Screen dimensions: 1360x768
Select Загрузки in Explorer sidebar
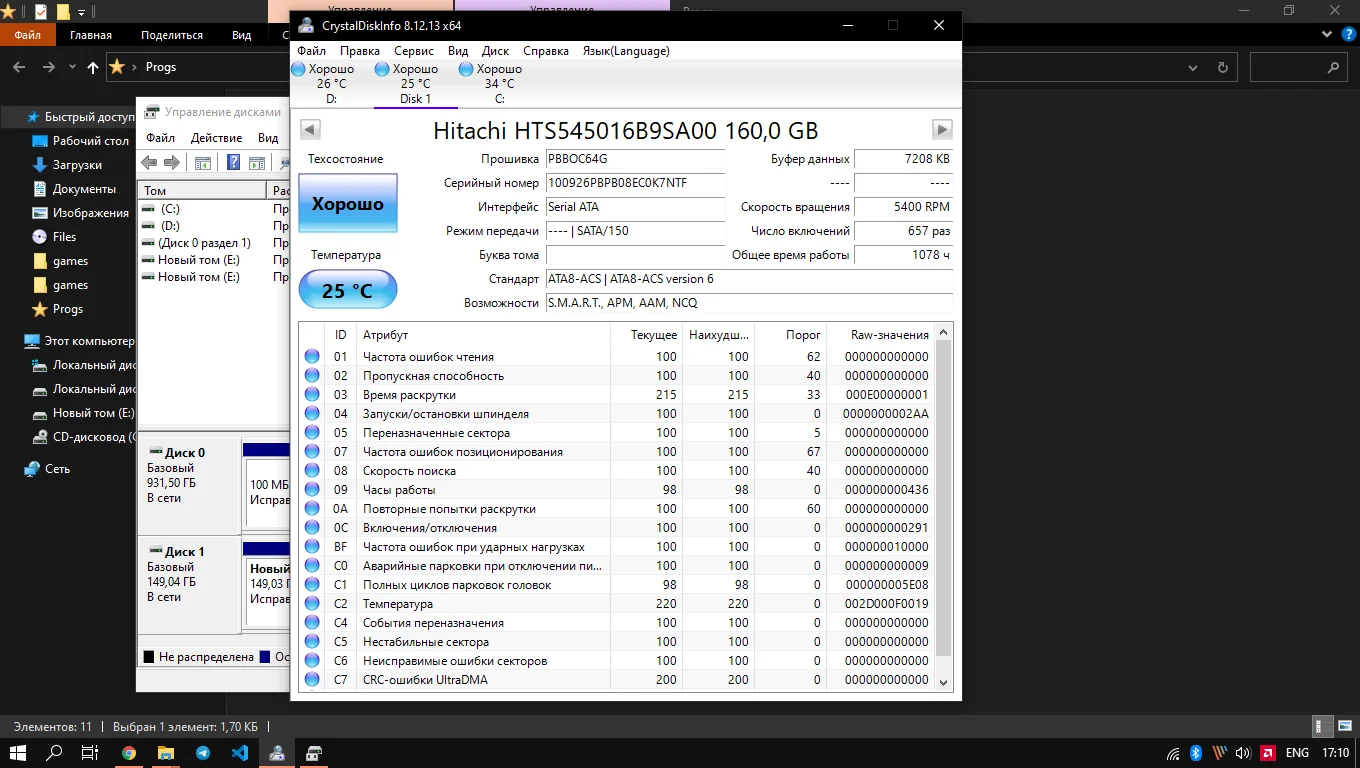(x=77, y=165)
